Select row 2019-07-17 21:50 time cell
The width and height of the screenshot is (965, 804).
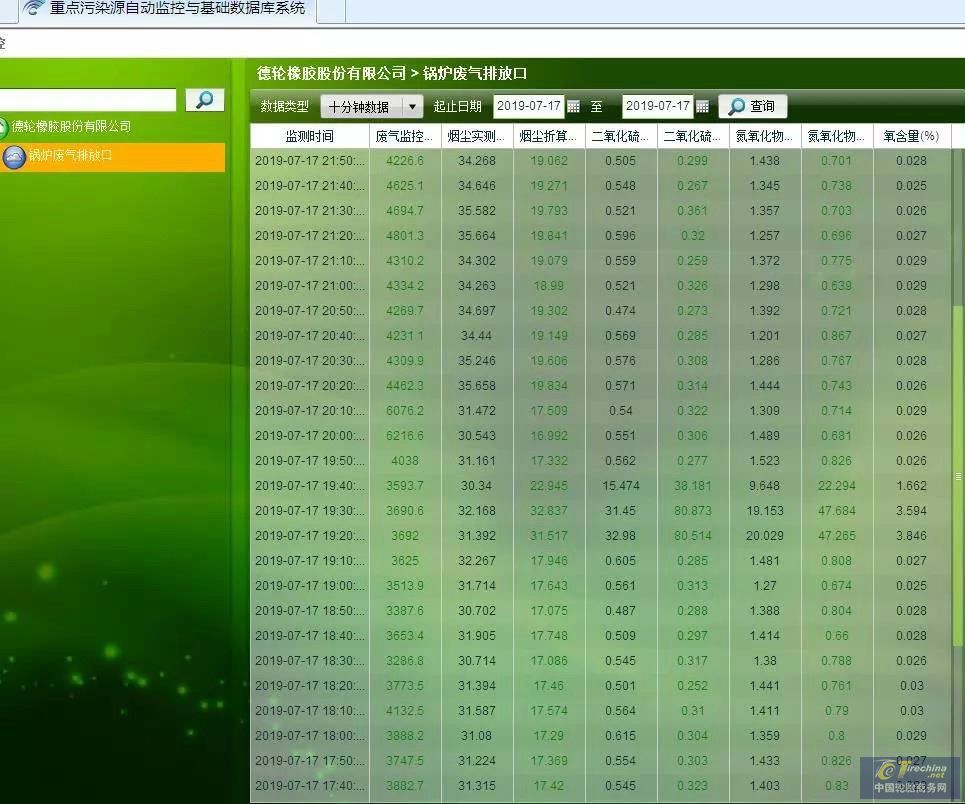pos(310,161)
